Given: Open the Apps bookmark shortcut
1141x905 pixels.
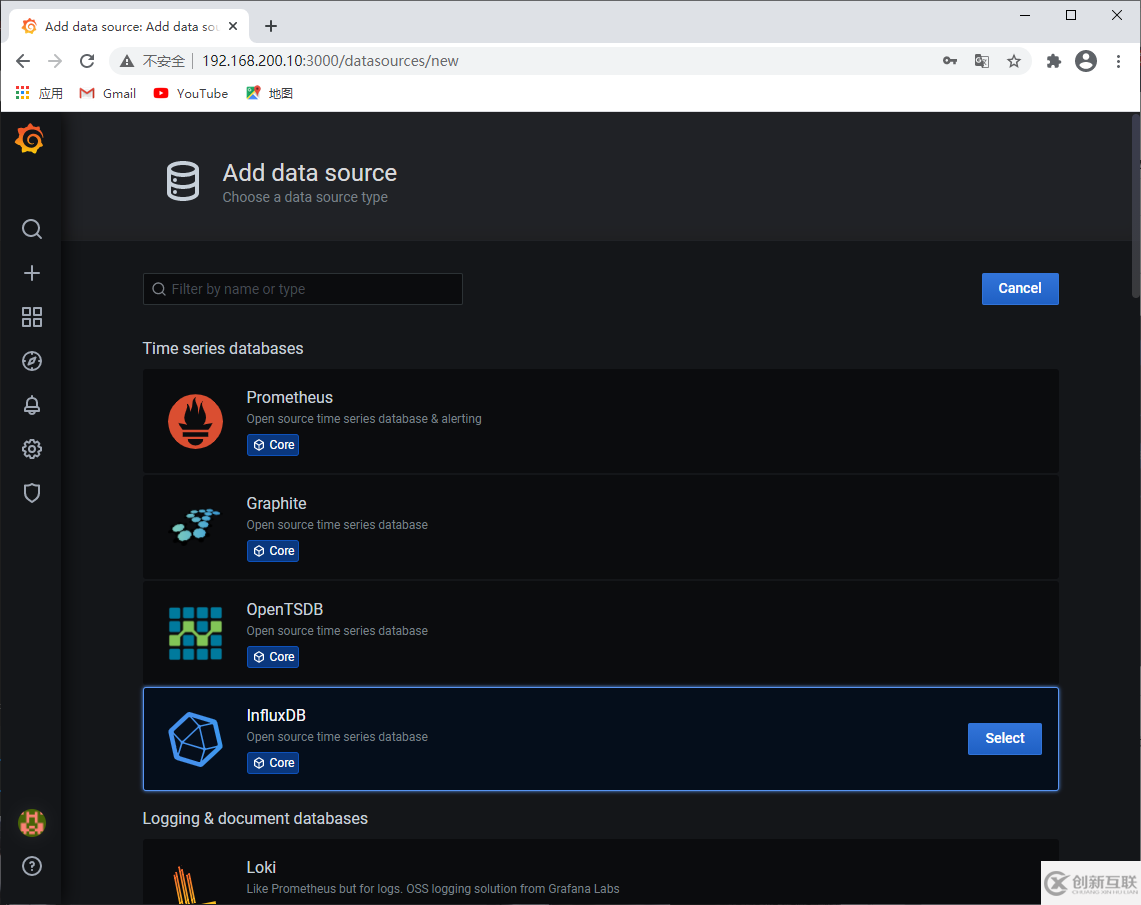Looking at the screenshot, I should coord(39,93).
